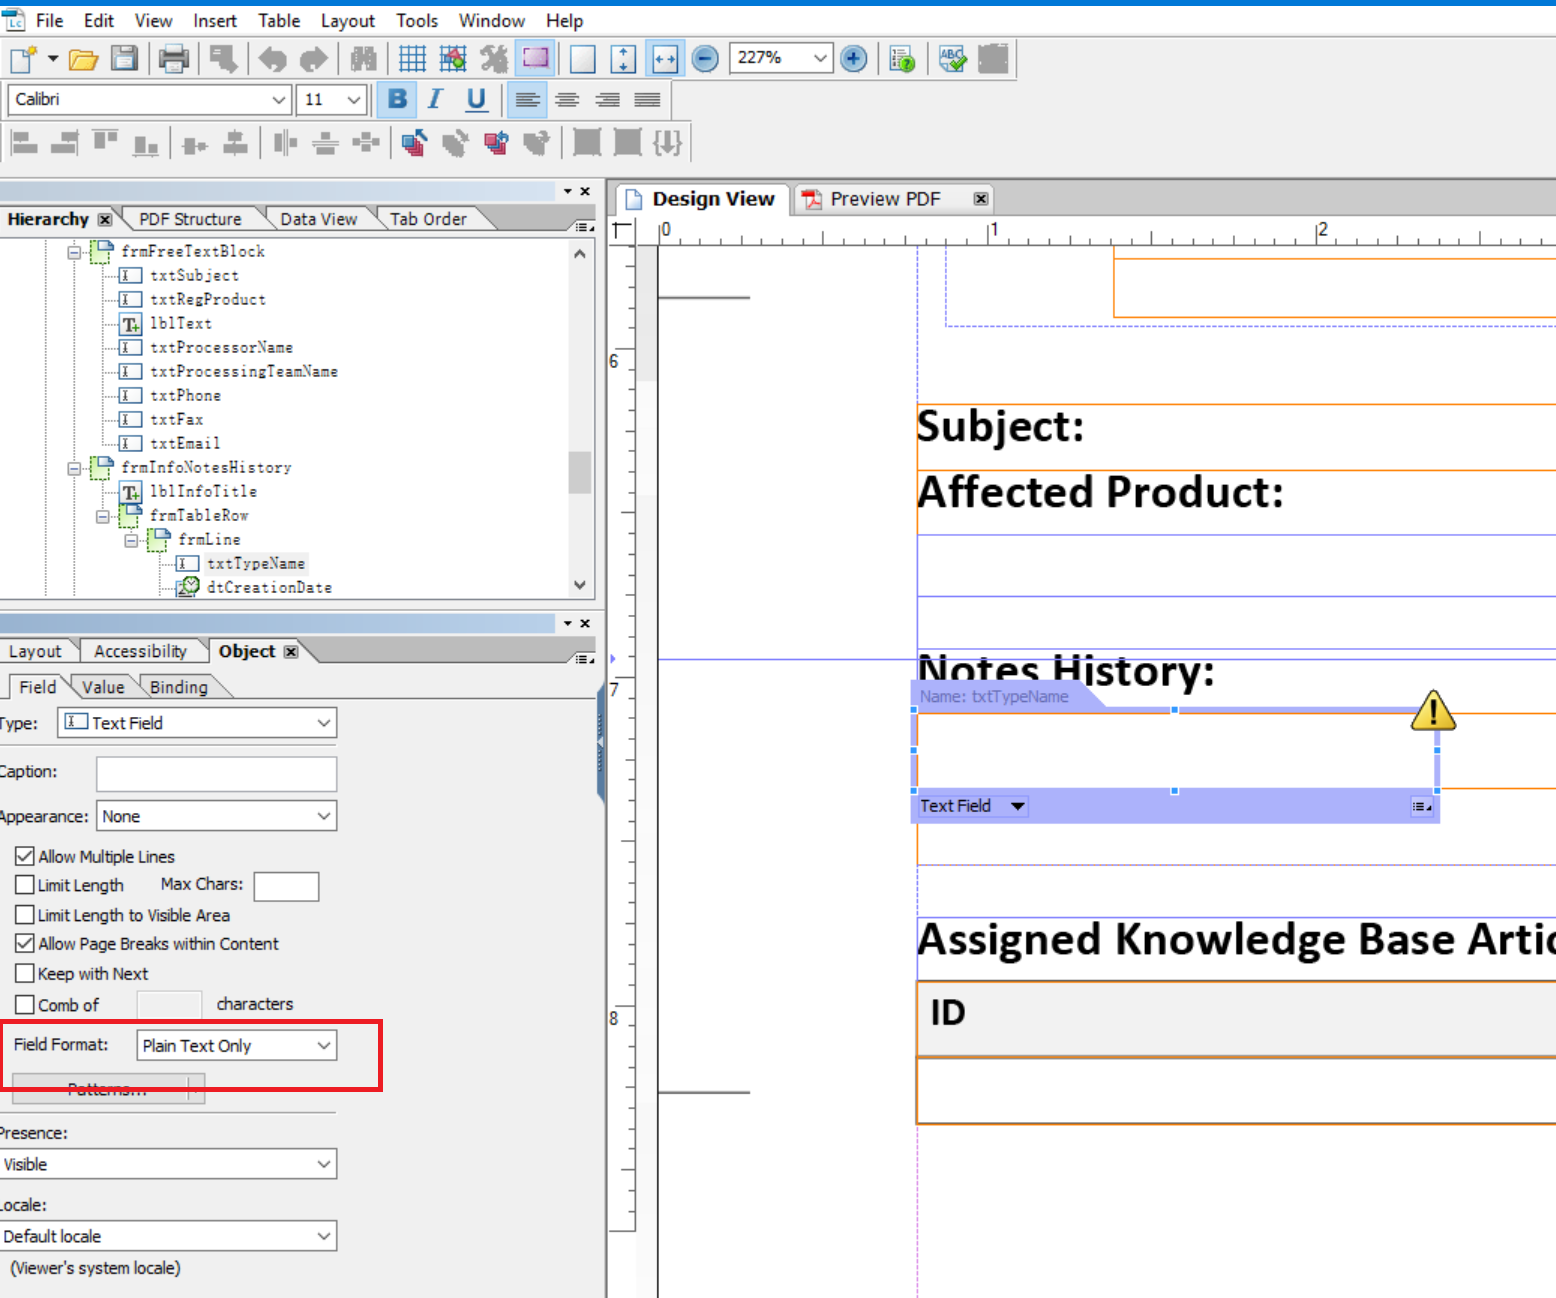The height and width of the screenshot is (1298, 1556).
Task: Open Find with the binoculars icon
Action: coord(363,59)
